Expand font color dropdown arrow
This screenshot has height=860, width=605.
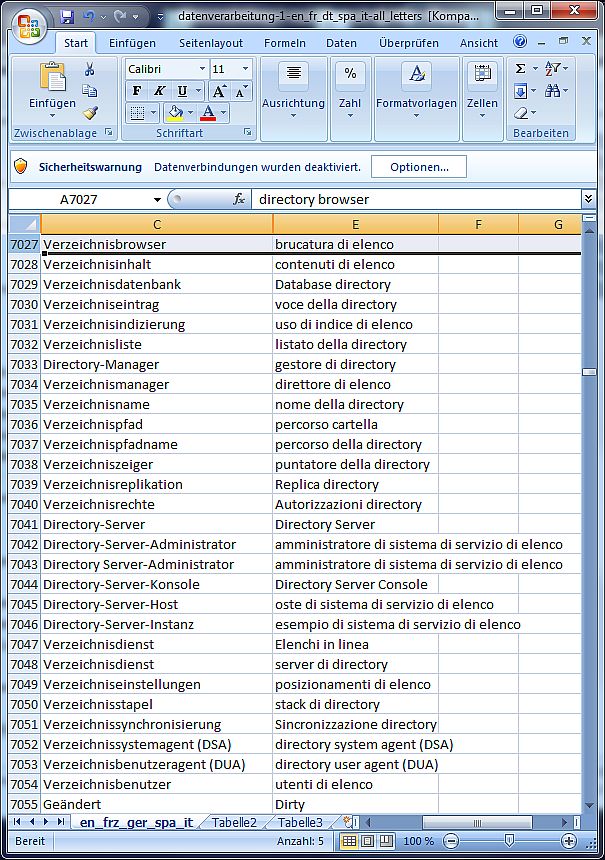point(223,113)
